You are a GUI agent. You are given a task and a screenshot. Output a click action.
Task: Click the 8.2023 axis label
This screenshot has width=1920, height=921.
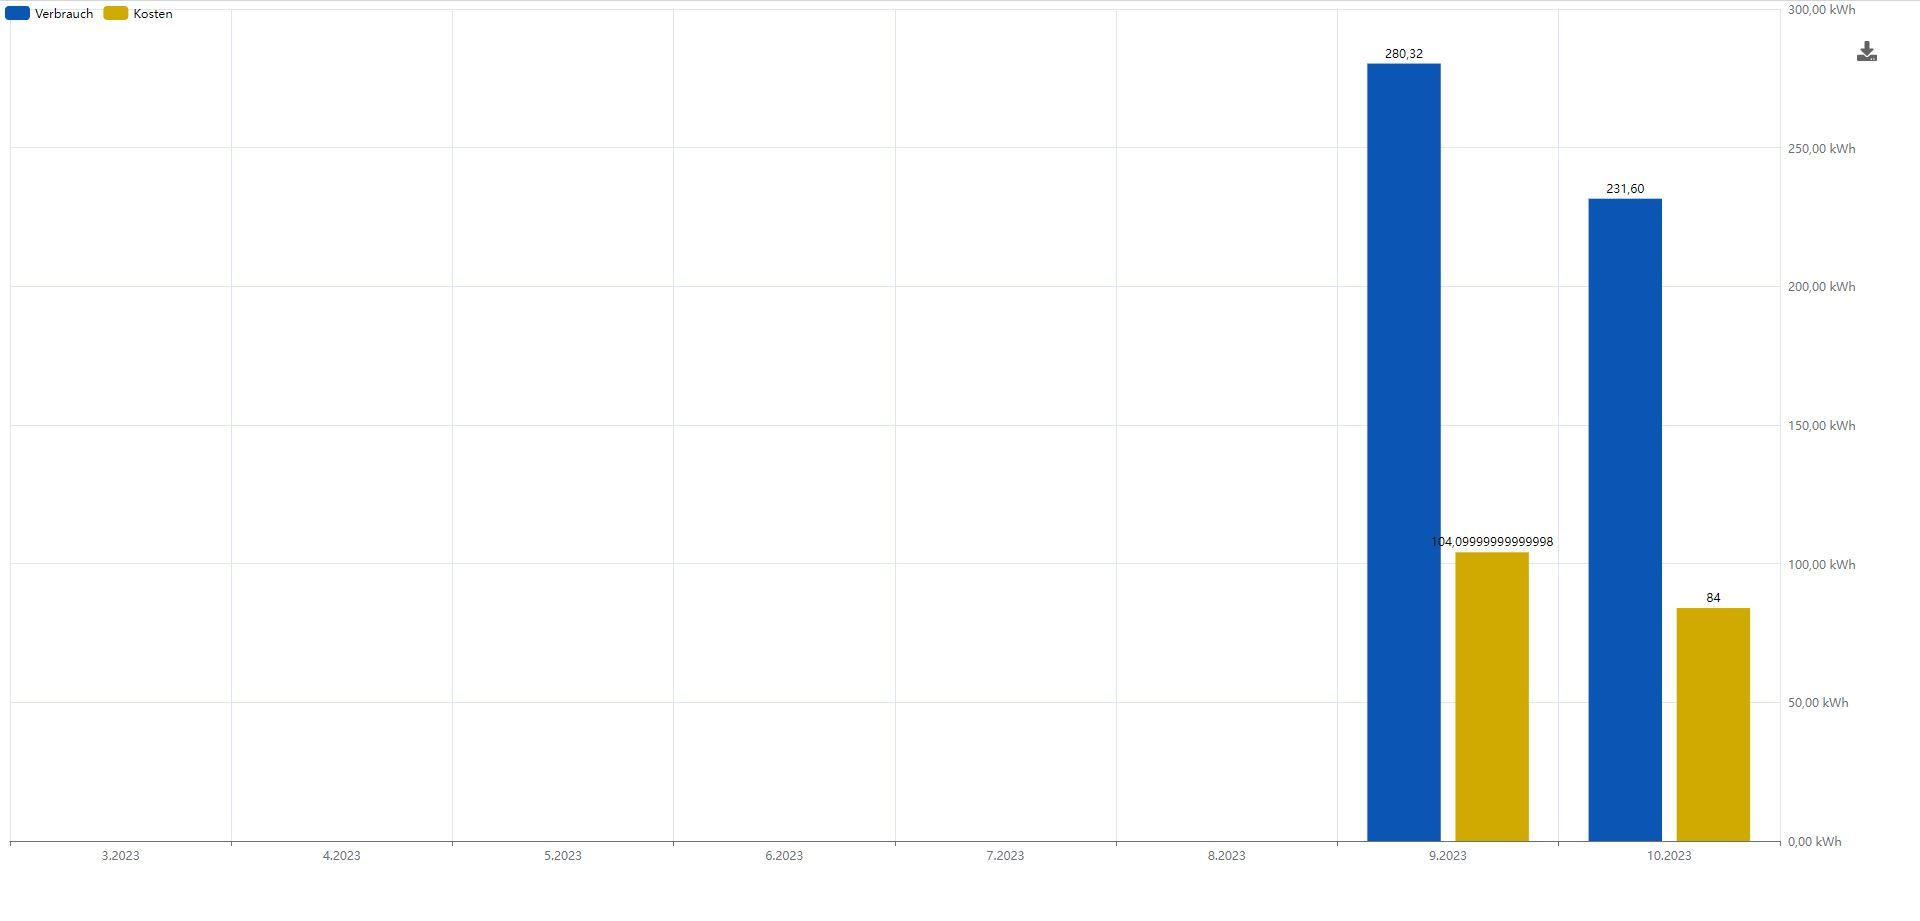point(1226,856)
